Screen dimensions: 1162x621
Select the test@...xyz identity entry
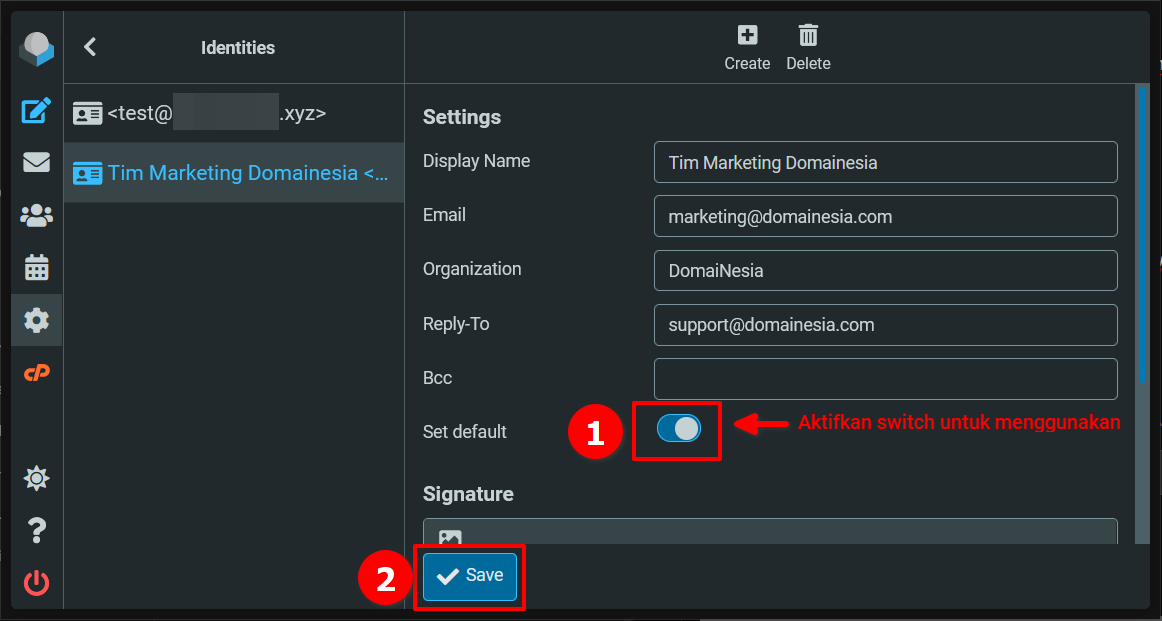coord(234,112)
